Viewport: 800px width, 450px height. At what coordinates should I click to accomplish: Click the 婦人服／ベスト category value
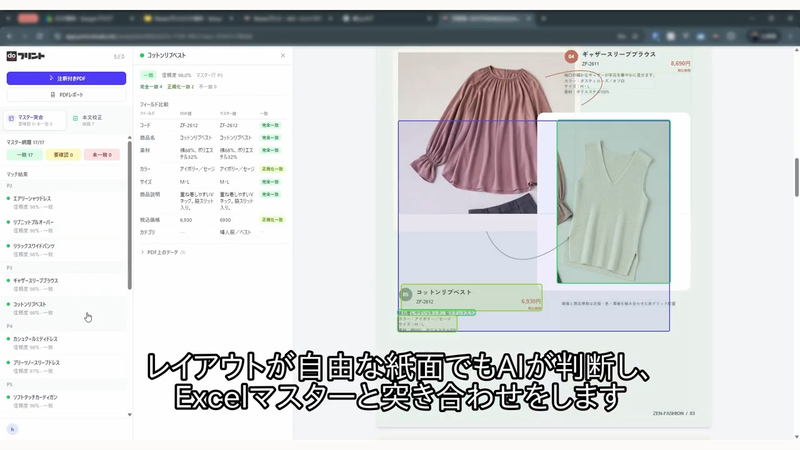coord(235,232)
